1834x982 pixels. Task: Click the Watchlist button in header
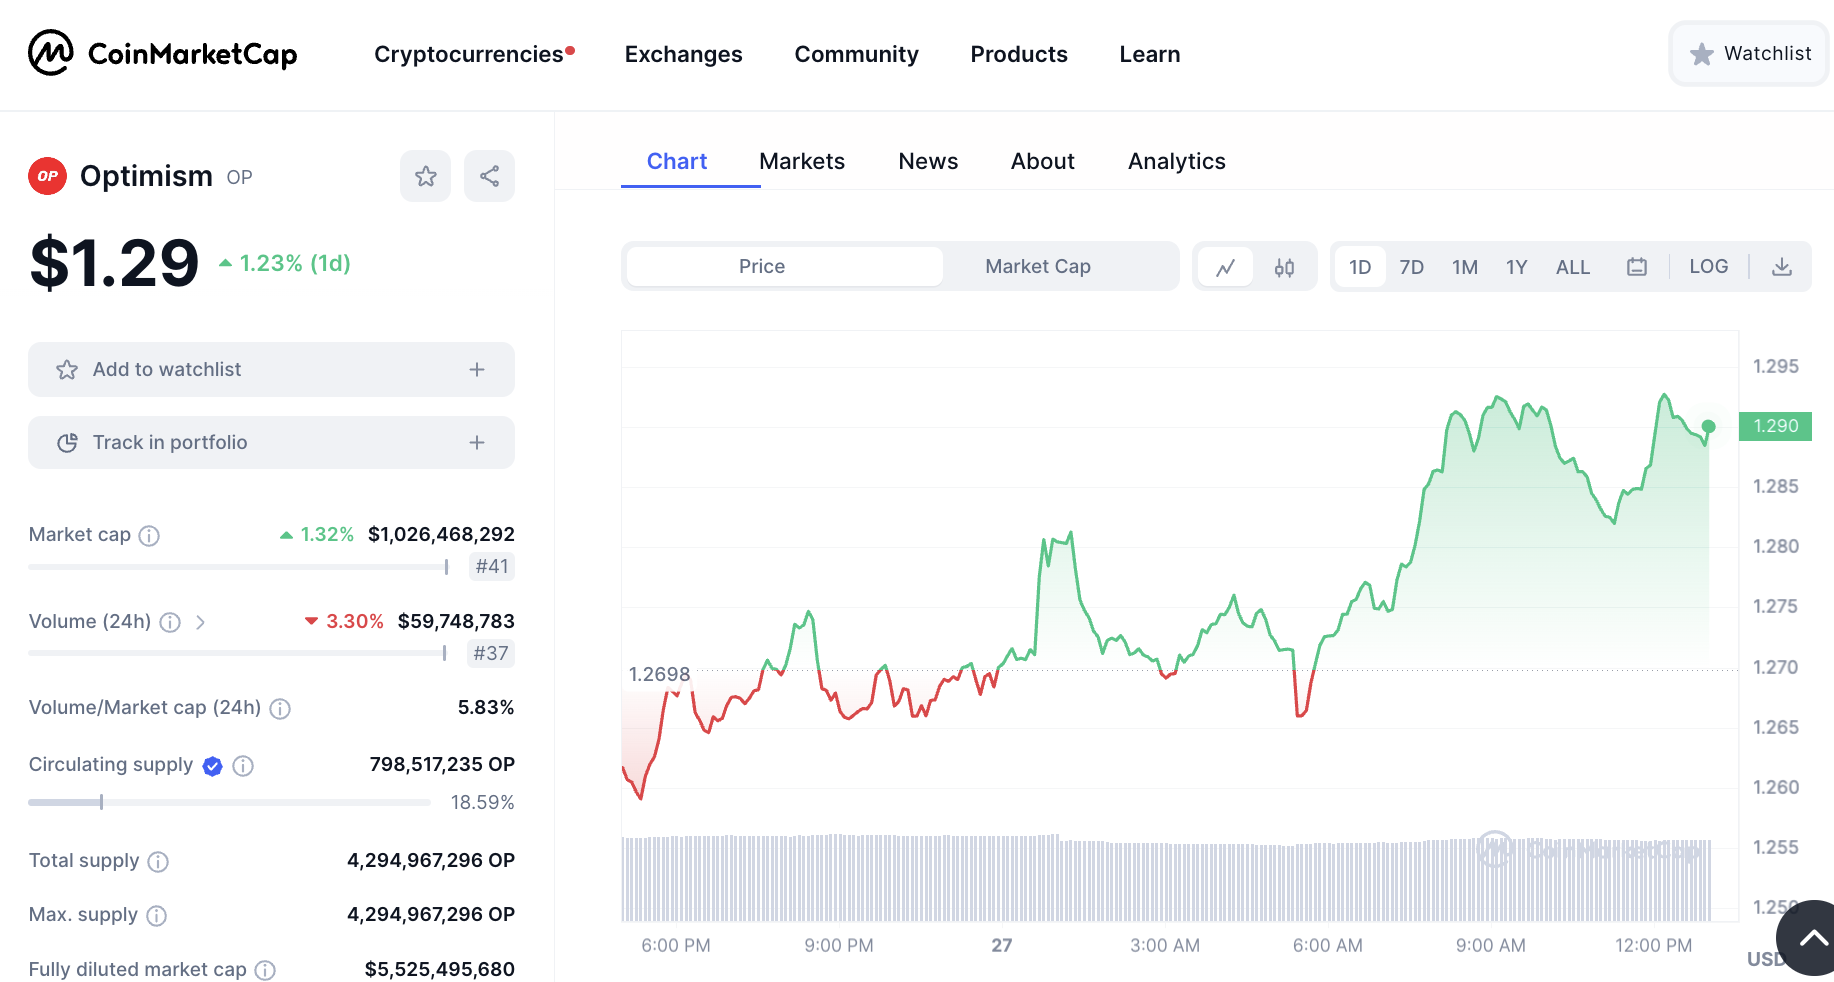pos(1750,54)
